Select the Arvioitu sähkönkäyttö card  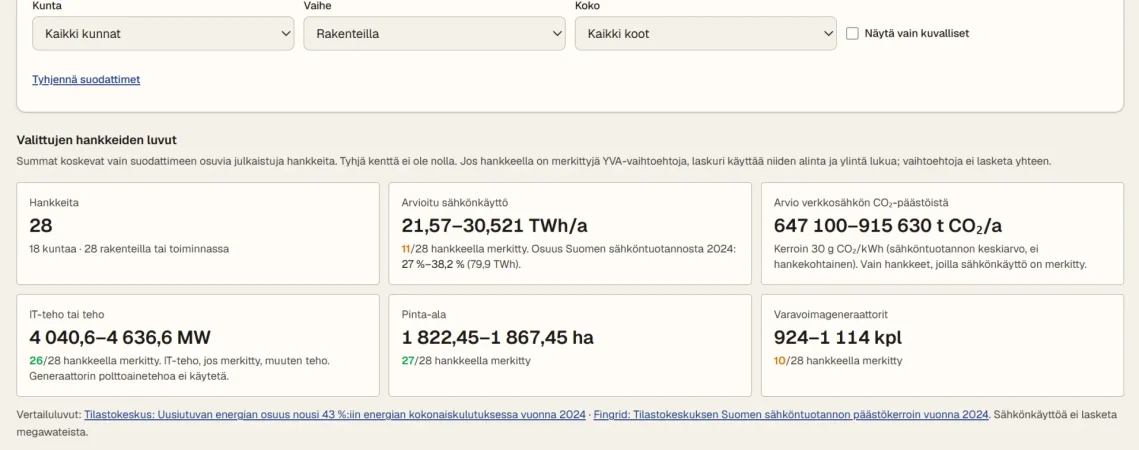(570, 233)
